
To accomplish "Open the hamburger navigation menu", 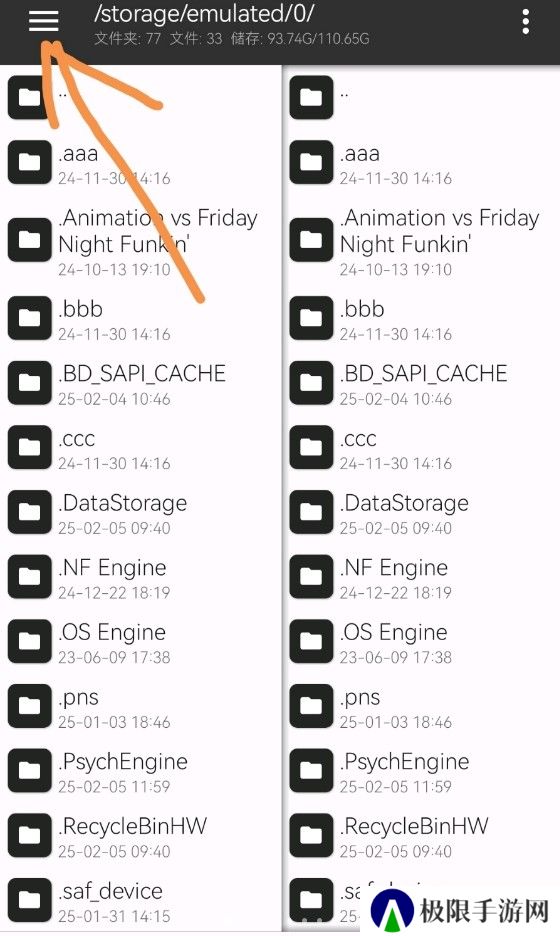I will coord(44,21).
